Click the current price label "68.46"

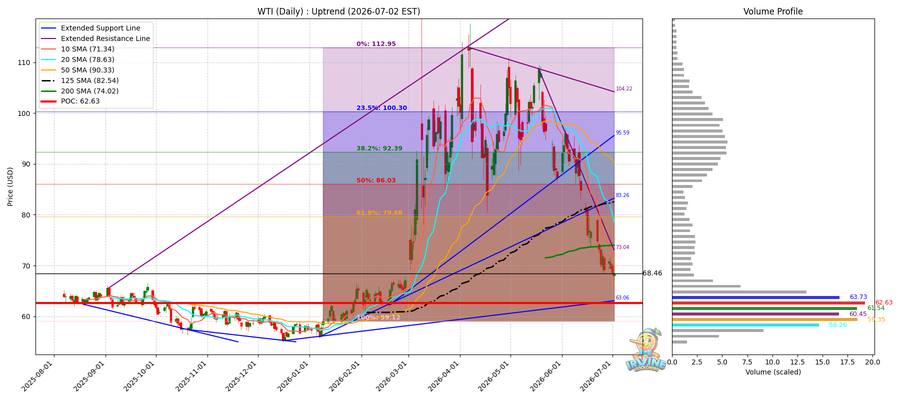(x=653, y=274)
